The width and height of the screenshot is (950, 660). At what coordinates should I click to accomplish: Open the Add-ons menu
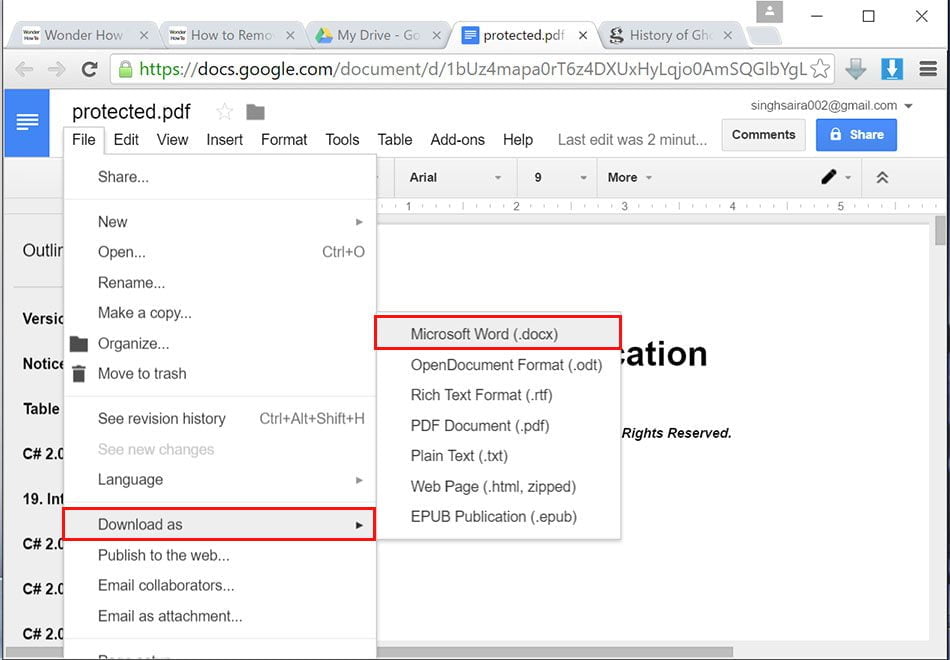click(457, 139)
